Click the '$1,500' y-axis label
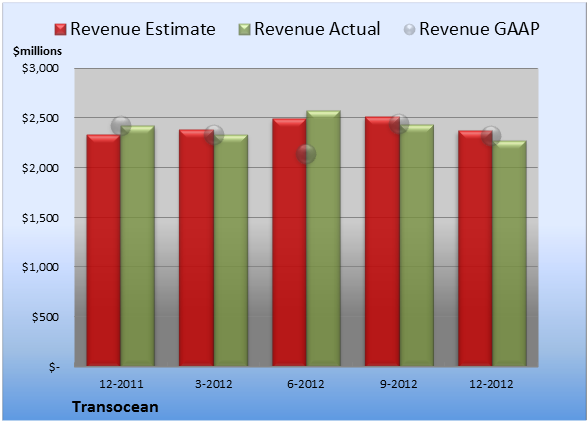Screen dimensions: 588x422 click(x=40, y=218)
